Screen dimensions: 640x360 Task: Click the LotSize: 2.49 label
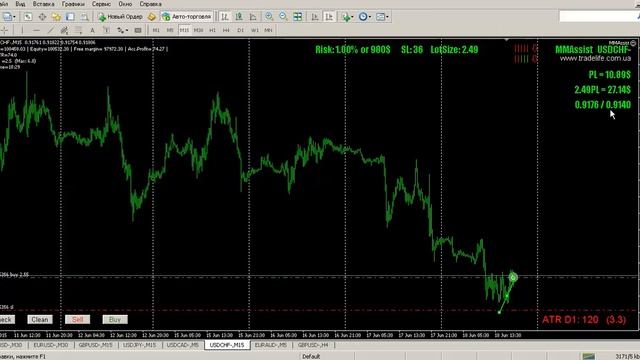click(x=454, y=50)
